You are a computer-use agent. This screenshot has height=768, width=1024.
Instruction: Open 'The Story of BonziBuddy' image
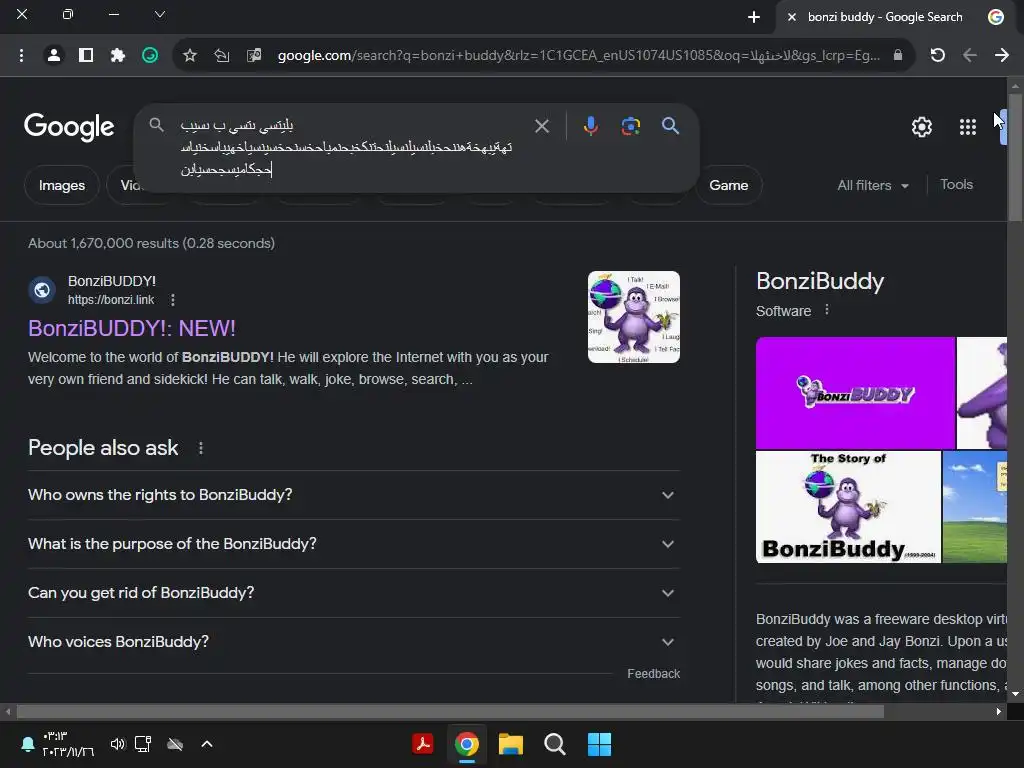848,507
